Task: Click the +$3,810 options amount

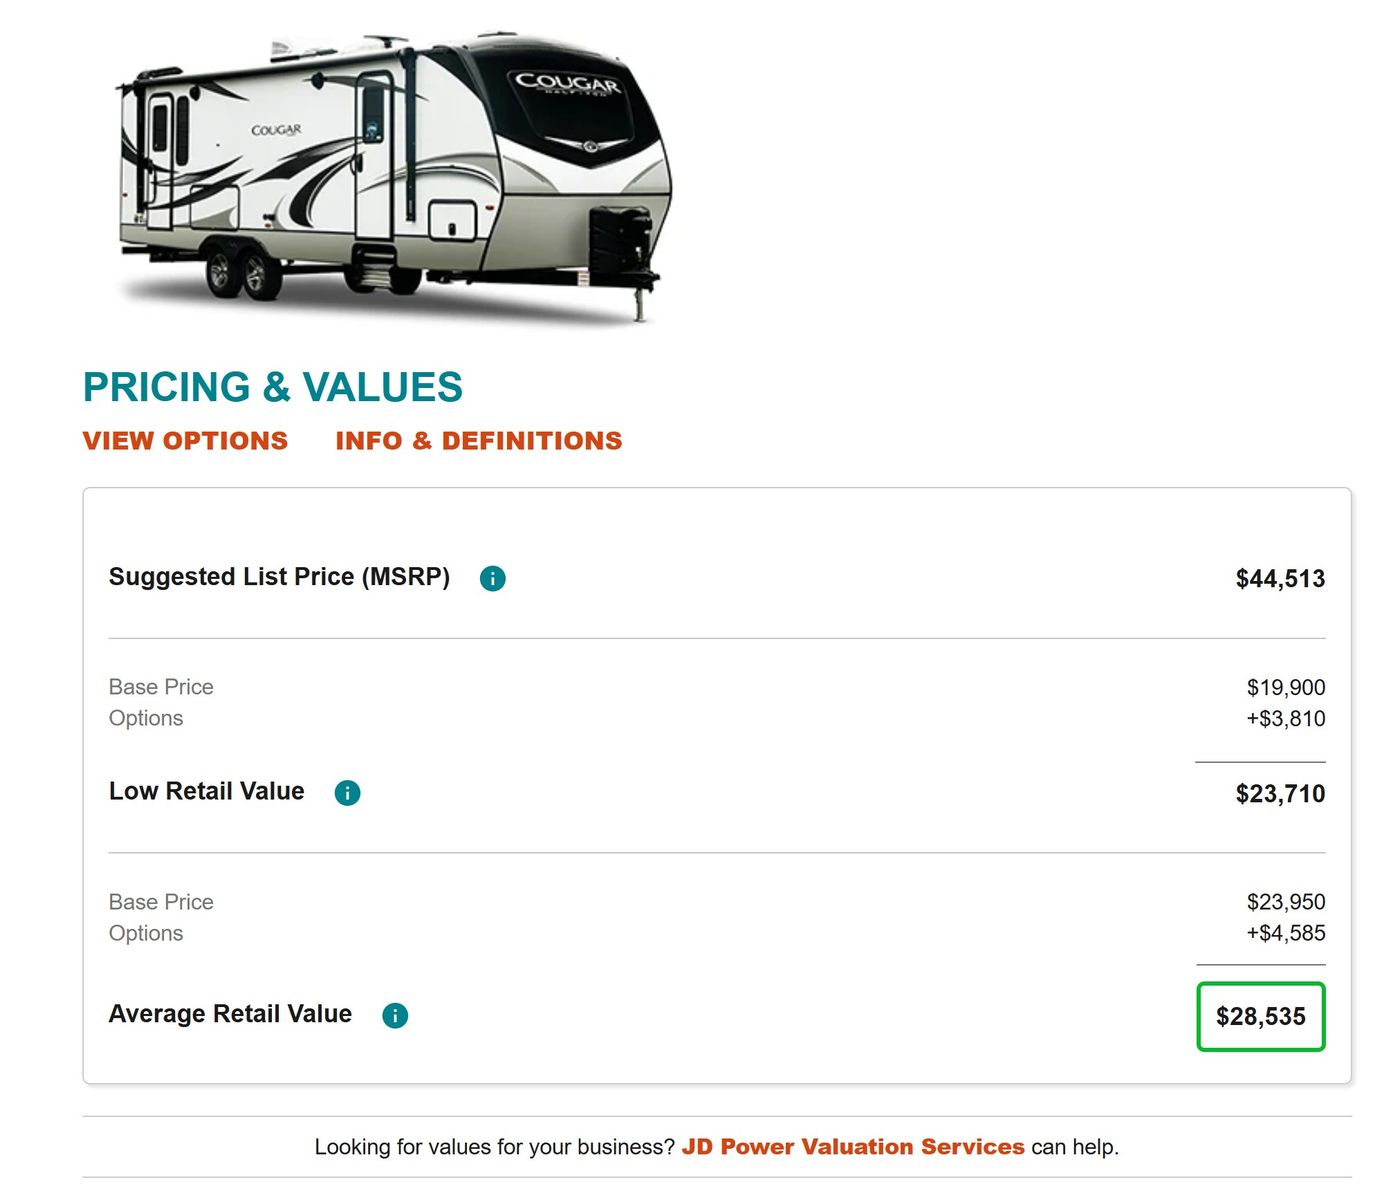Action: tap(1285, 719)
